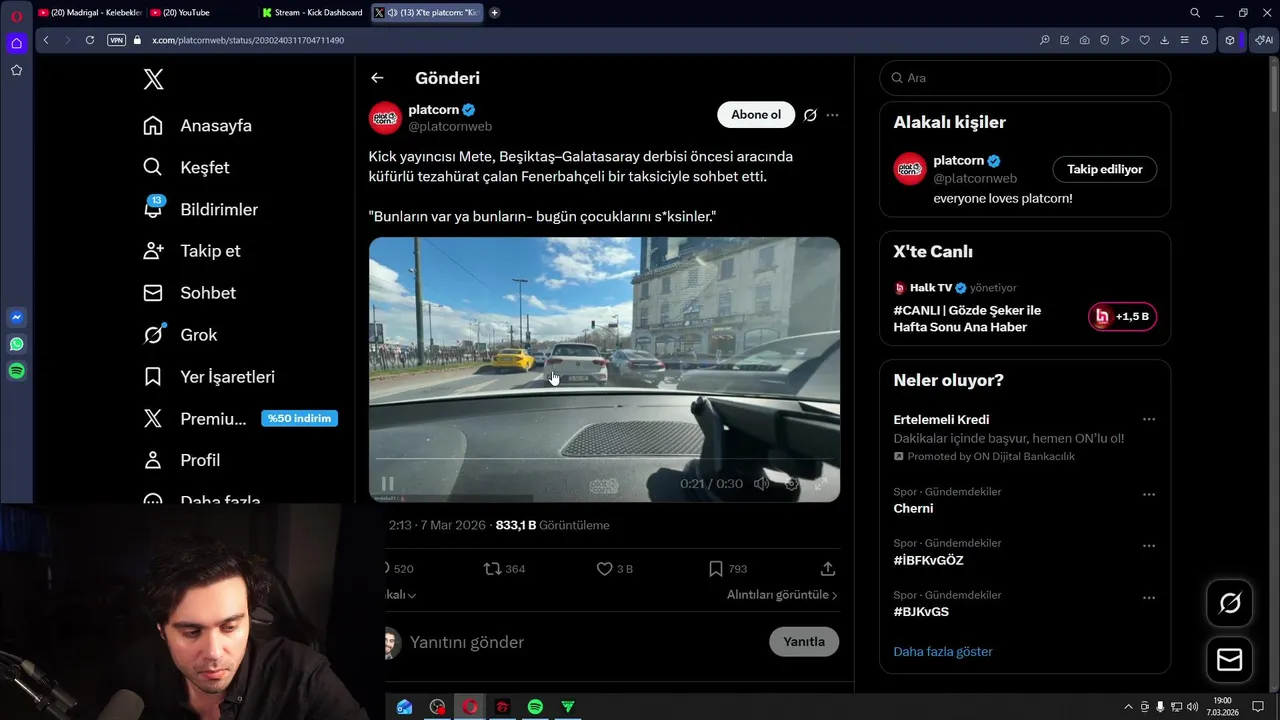The image size is (1280, 720).
Task: Open Spotify from Windows taskbar
Action: click(x=535, y=707)
